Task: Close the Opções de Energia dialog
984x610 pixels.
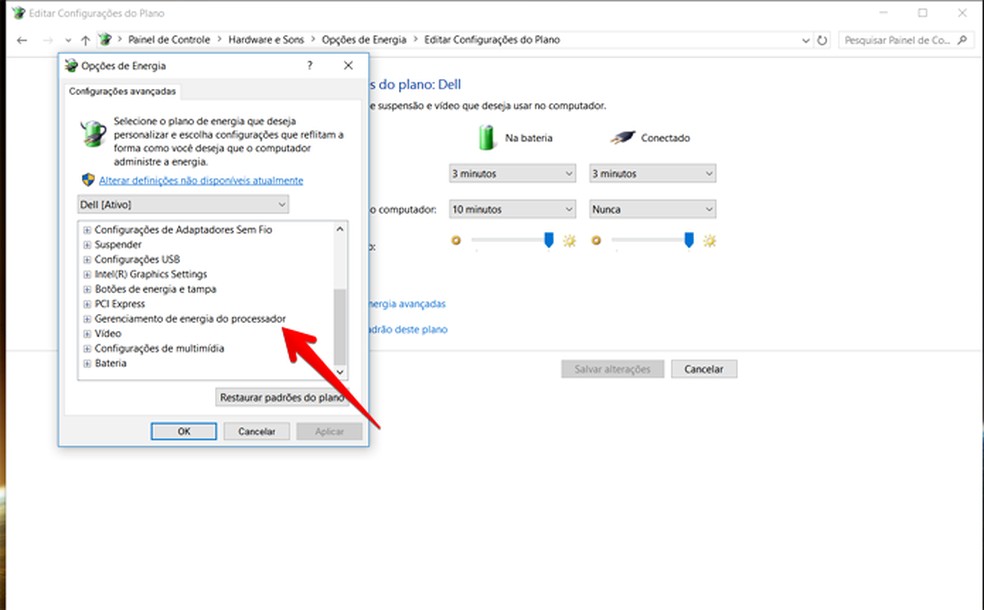Action: [x=348, y=65]
